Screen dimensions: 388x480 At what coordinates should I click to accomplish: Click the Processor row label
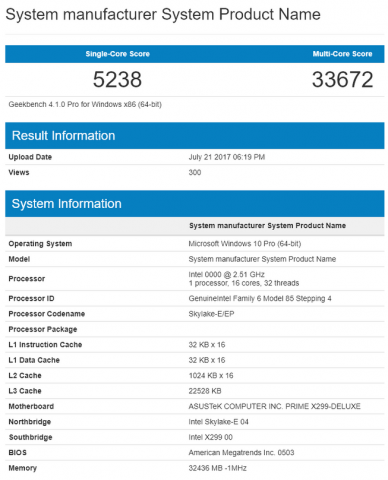27,279
